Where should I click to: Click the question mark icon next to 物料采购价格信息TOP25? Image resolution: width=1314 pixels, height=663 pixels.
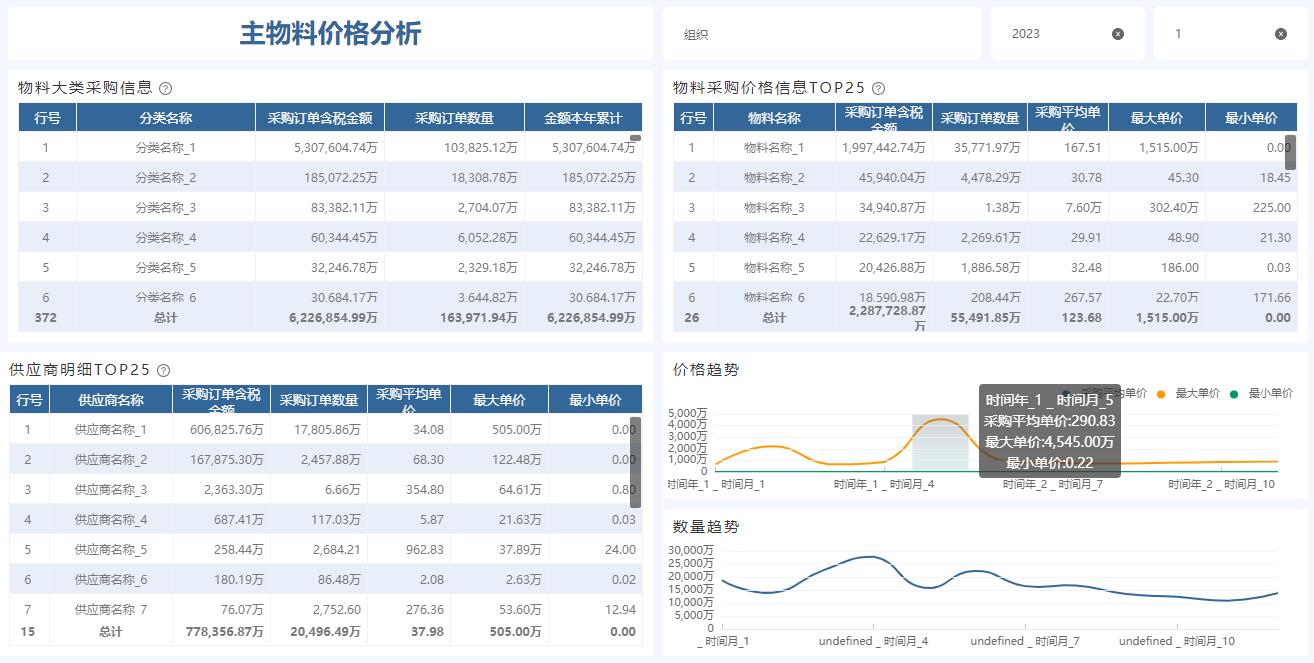(878, 87)
